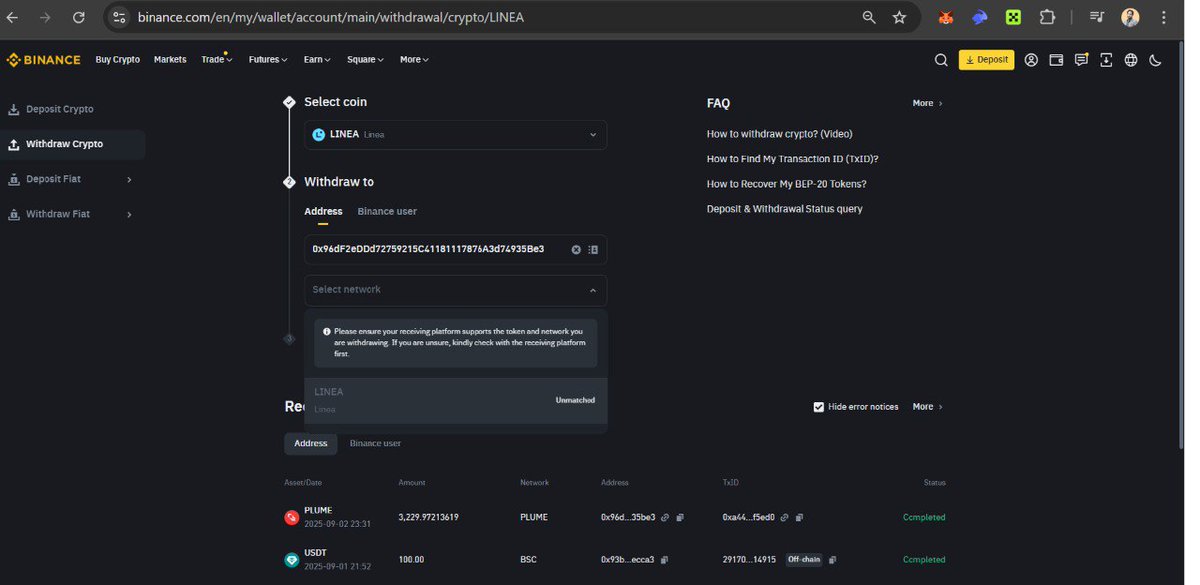Image resolution: width=1200 pixels, height=585 pixels.
Task: Open Binance header search icon
Action: [941, 60]
